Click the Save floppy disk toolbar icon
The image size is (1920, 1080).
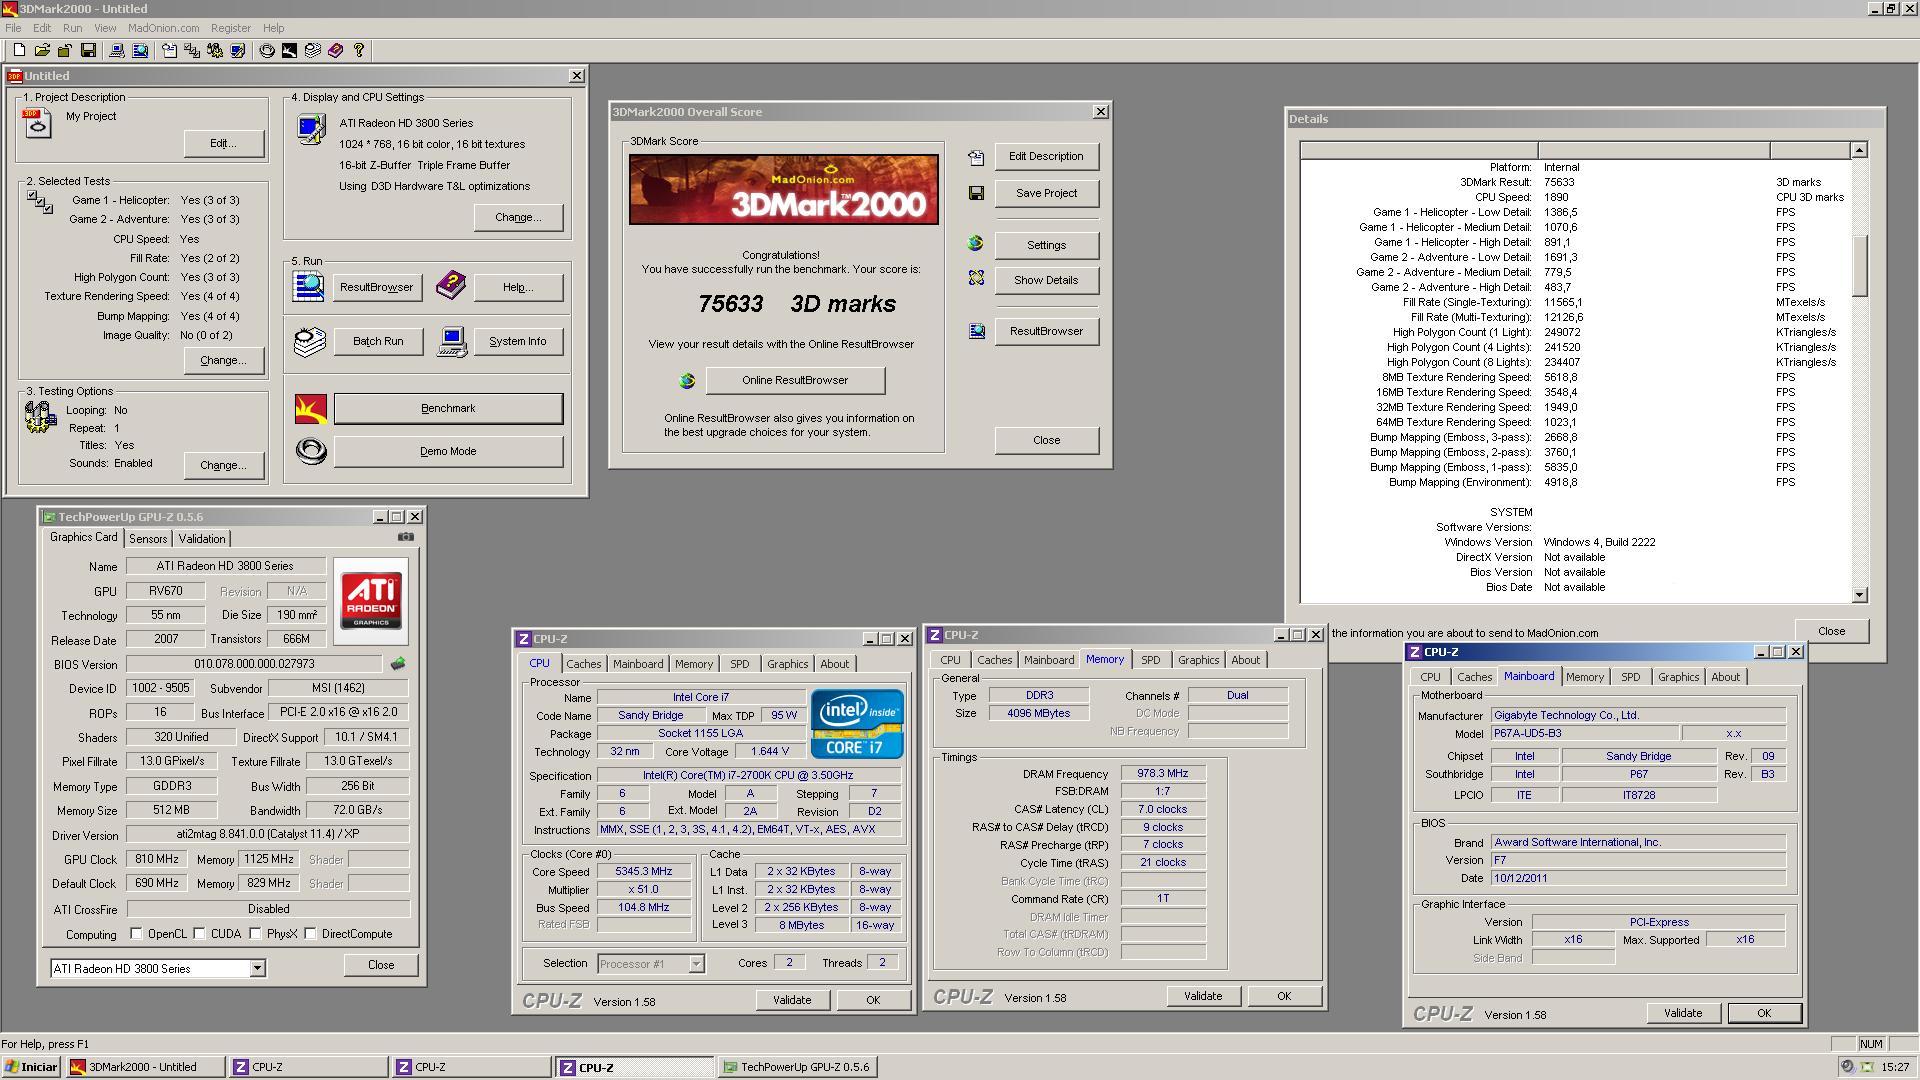(88, 50)
